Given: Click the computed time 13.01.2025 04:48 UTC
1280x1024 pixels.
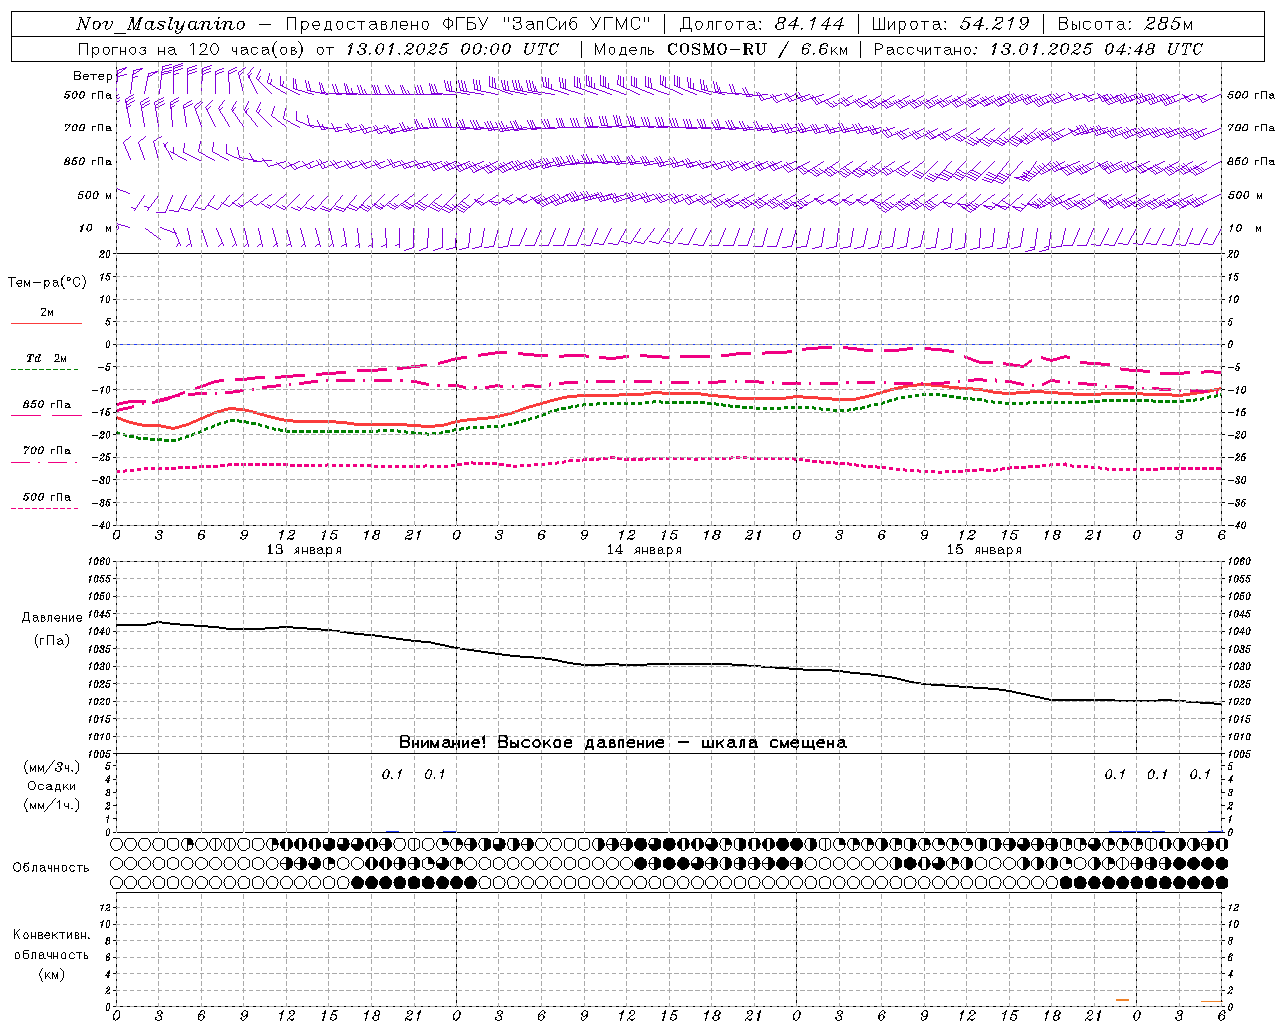Looking at the screenshot, I should pyautogui.click(x=1096, y=49).
